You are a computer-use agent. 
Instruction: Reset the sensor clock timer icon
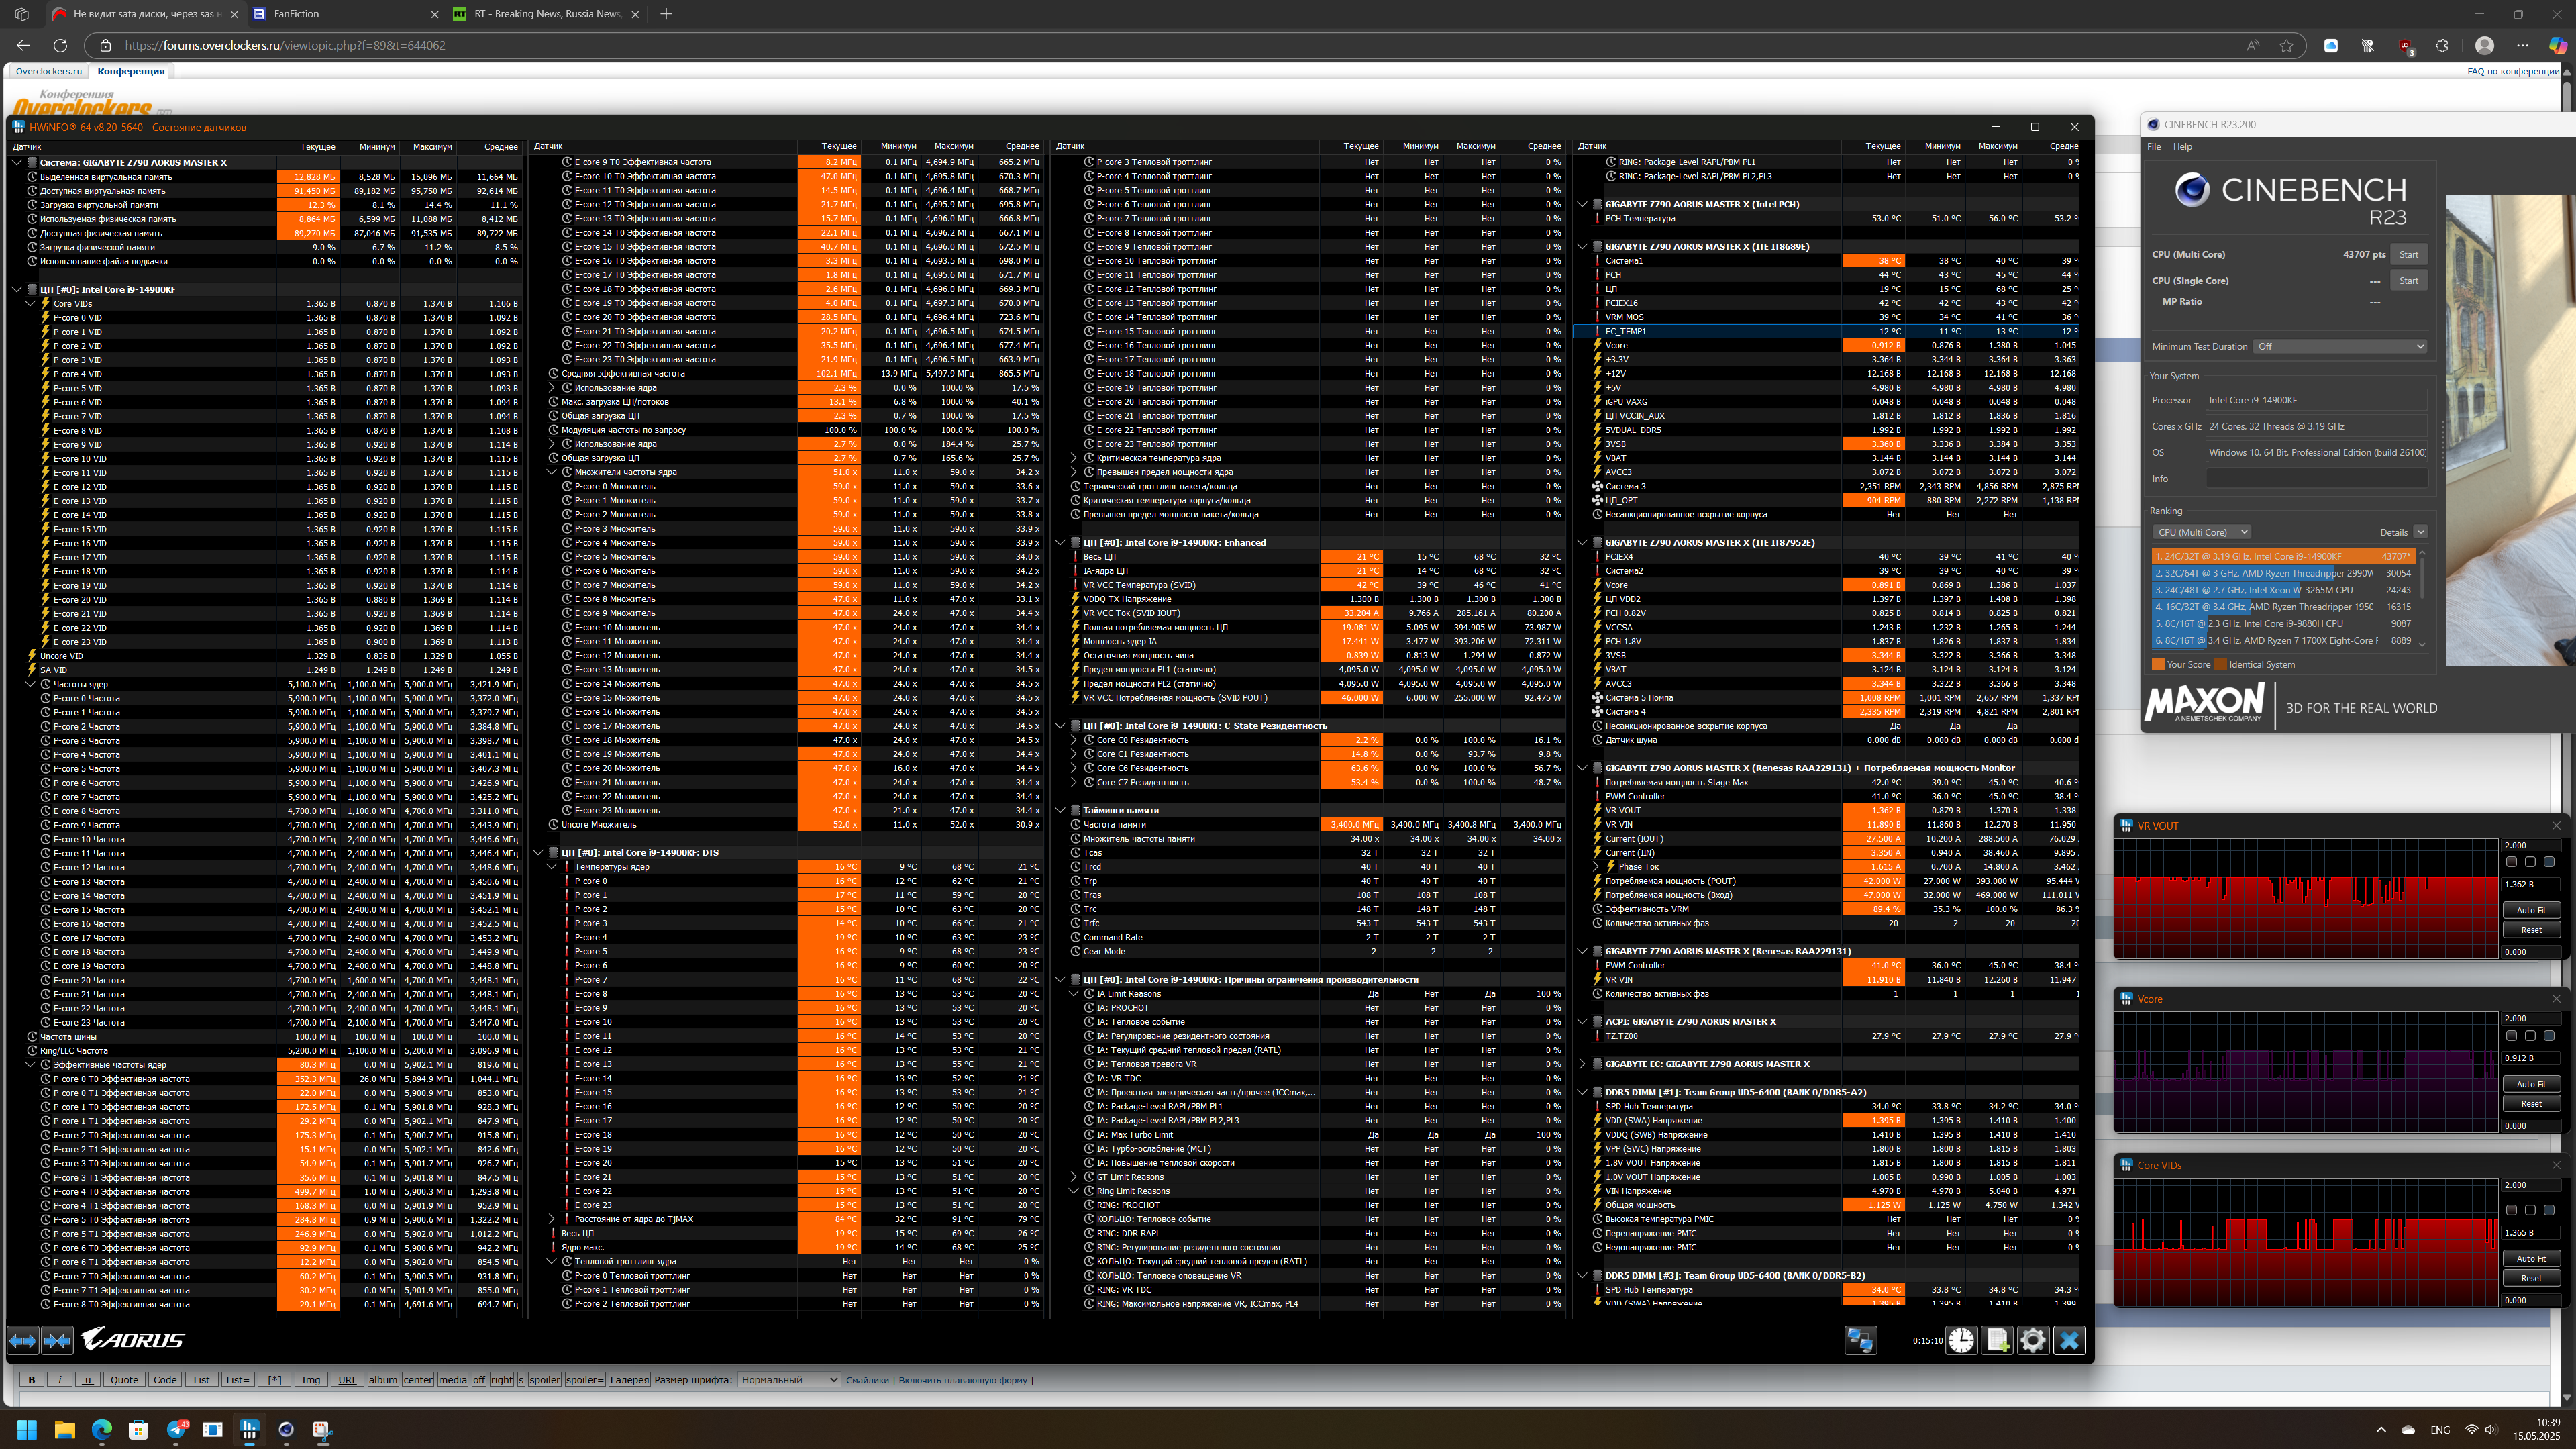point(1961,1340)
